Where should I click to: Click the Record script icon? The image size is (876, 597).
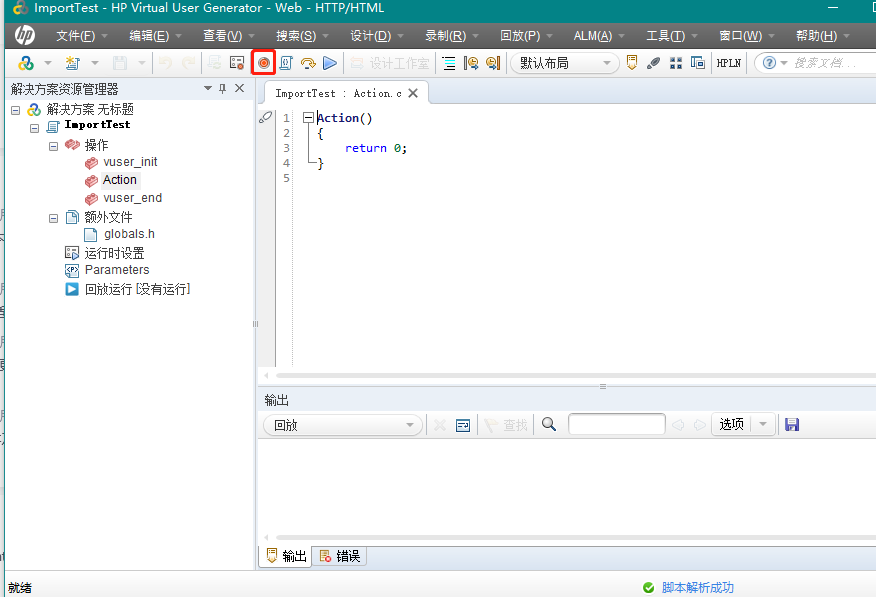coord(263,62)
